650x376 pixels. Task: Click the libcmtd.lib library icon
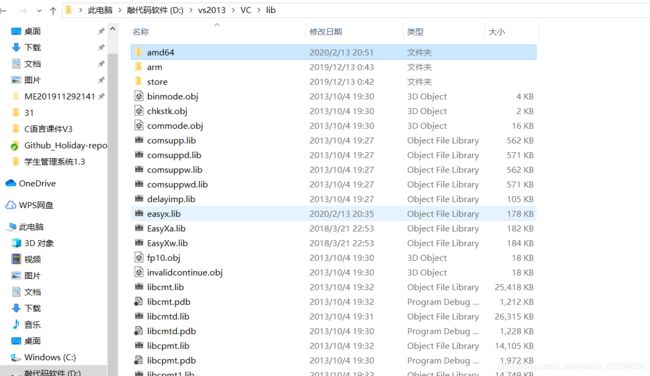point(139,316)
